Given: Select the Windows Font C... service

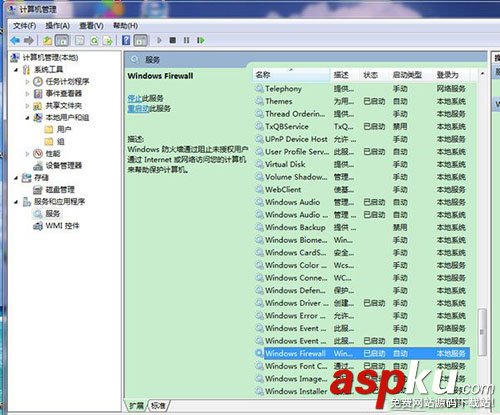Looking at the screenshot, I should pos(362,366).
